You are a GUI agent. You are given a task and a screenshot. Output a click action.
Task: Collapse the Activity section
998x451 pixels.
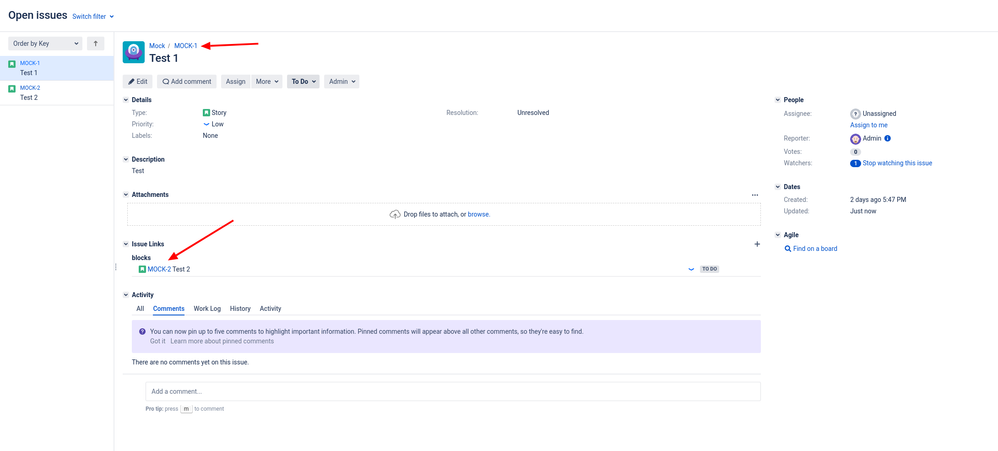(125, 295)
